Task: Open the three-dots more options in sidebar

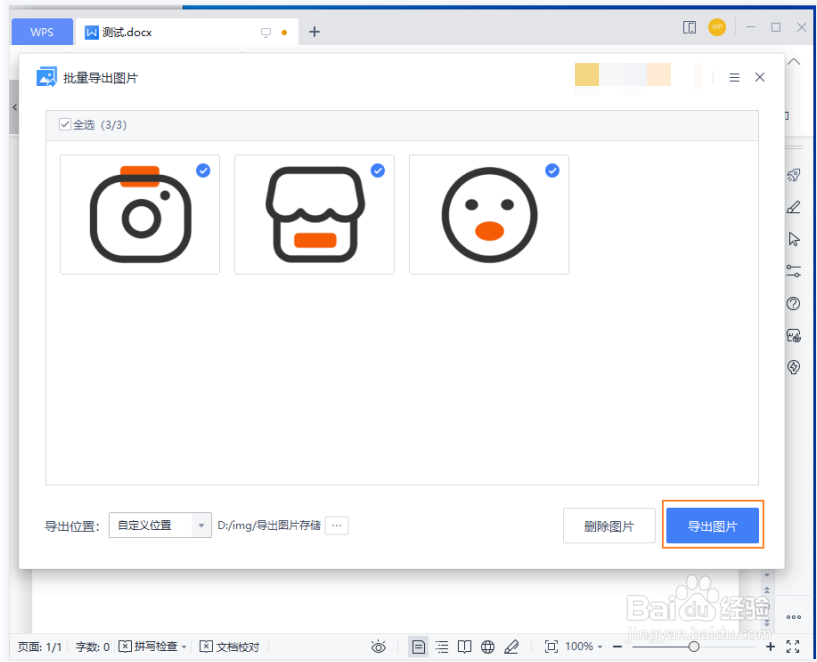Action: click(x=794, y=617)
